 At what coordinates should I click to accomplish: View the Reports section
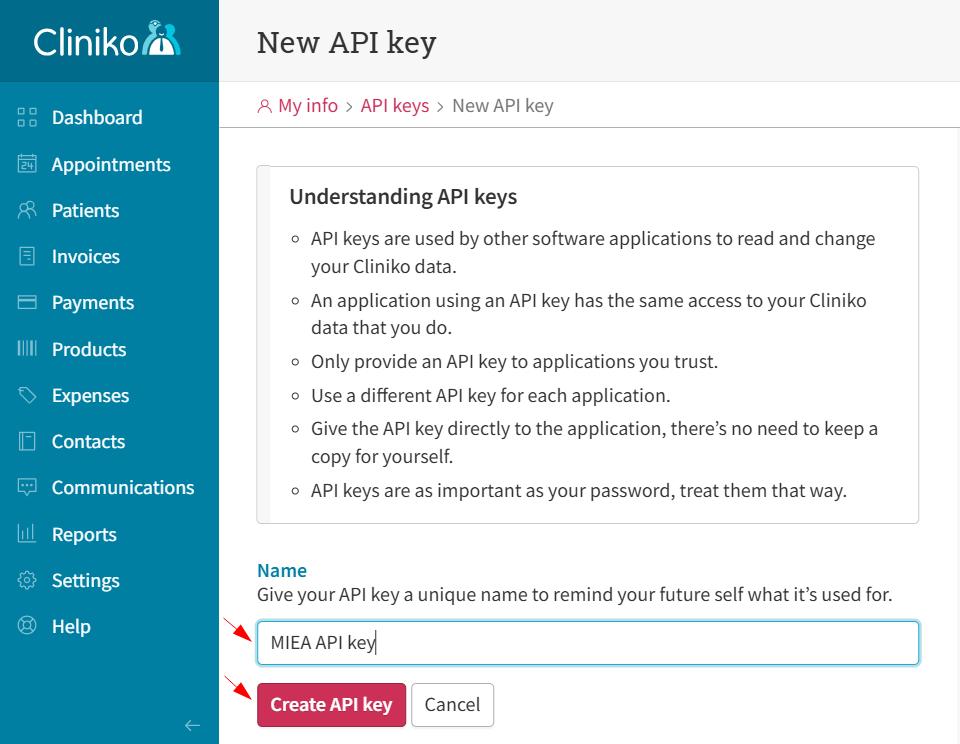(86, 534)
